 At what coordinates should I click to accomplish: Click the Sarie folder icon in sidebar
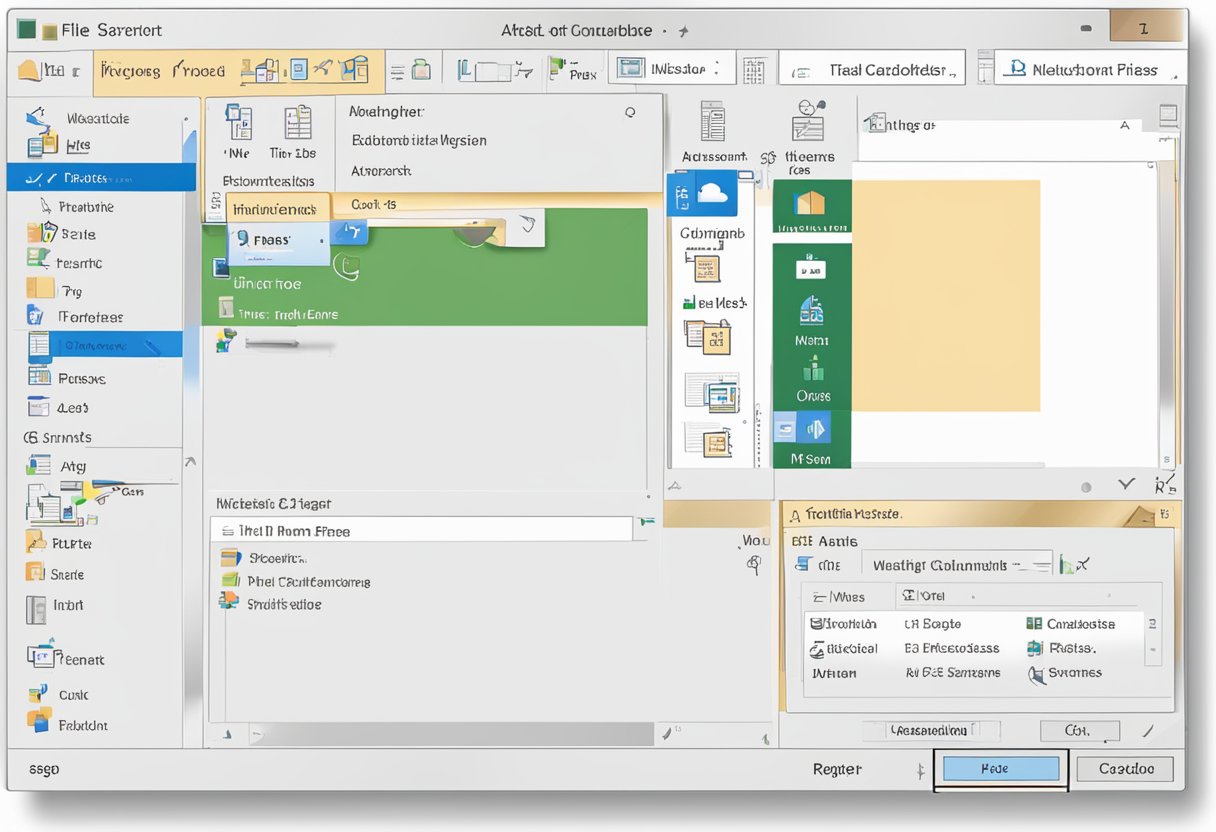click(x=42, y=234)
